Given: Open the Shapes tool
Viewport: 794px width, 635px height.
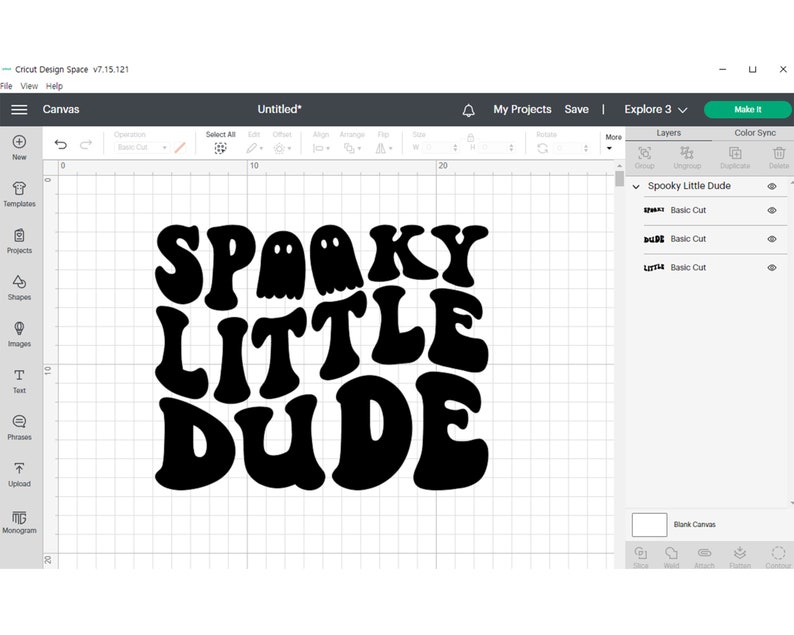Looking at the screenshot, I should click(19, 282).
